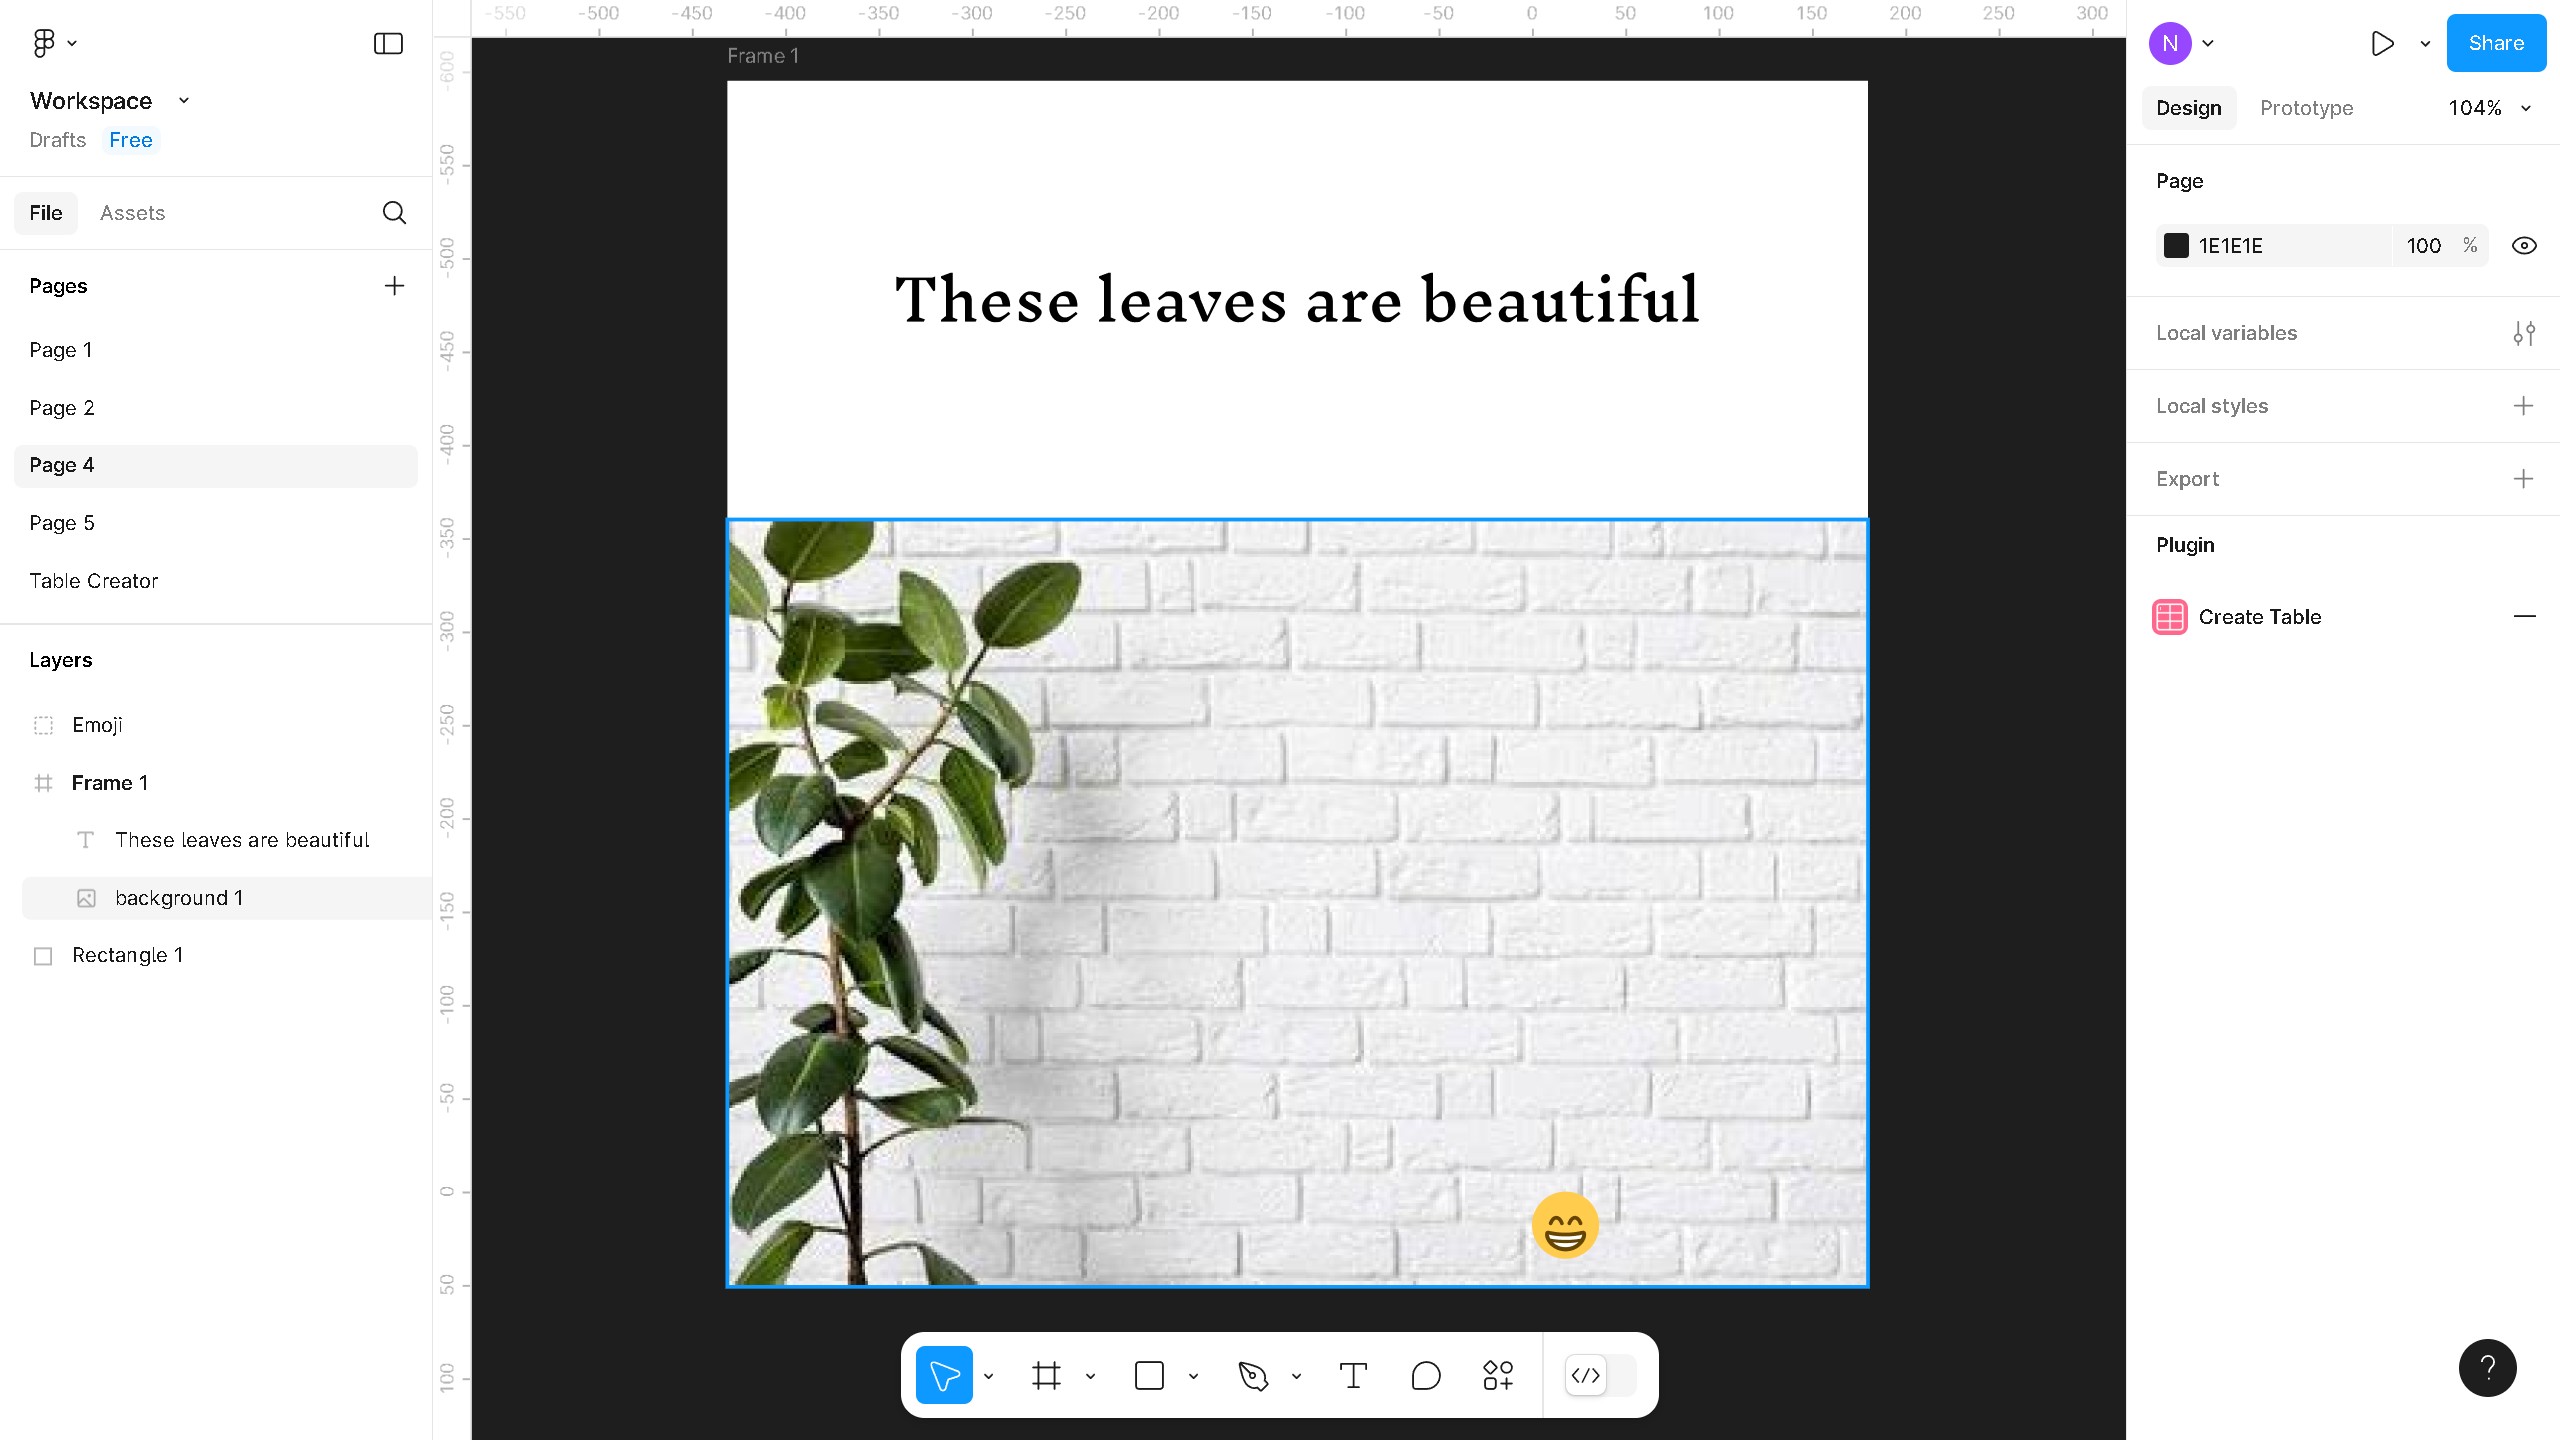This screenshot has width=2560, height=1440.
Task: Select the Rectangle tool
Action: coord(1150,1375)
